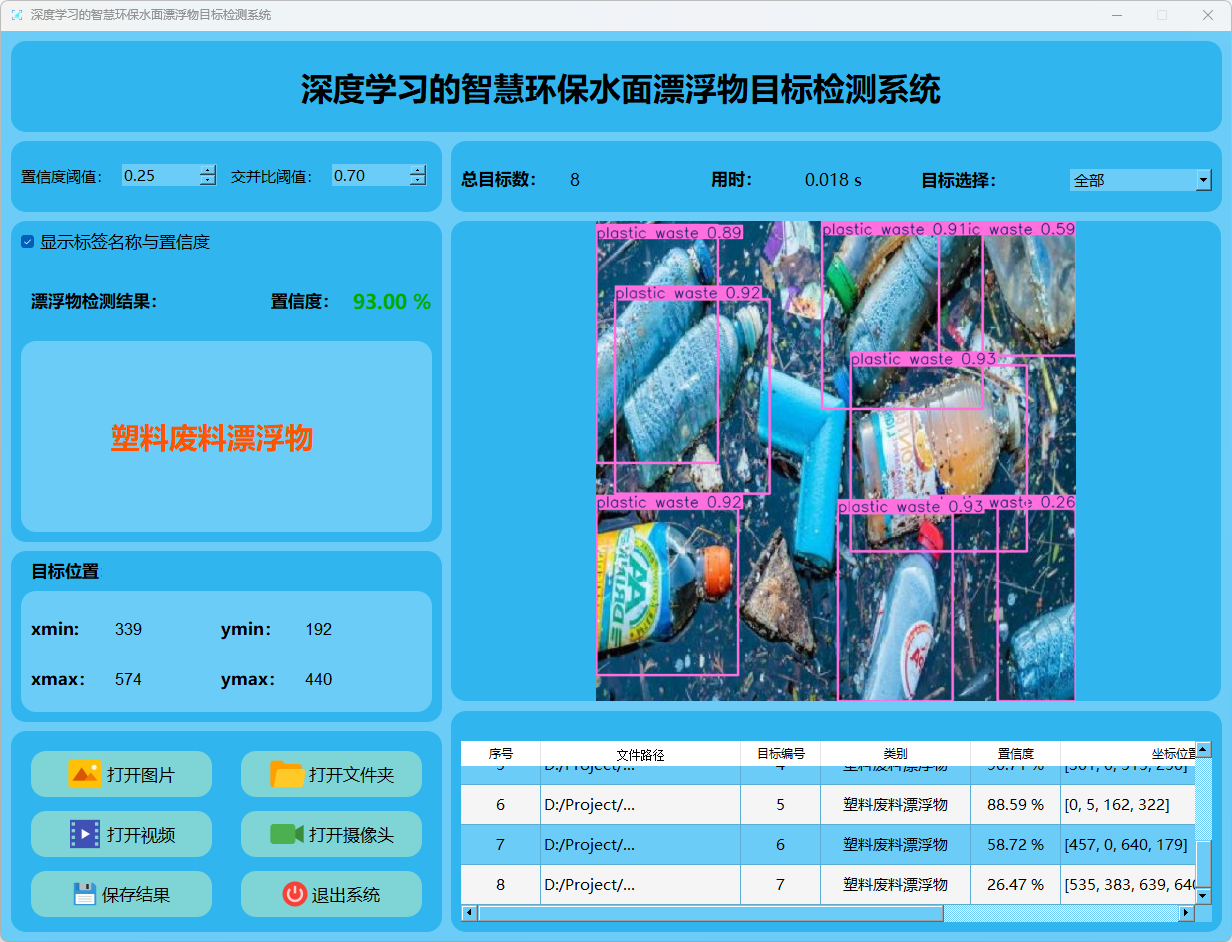Select the 类别 column header in results table

pyautogui.click(x=895, y=754)
